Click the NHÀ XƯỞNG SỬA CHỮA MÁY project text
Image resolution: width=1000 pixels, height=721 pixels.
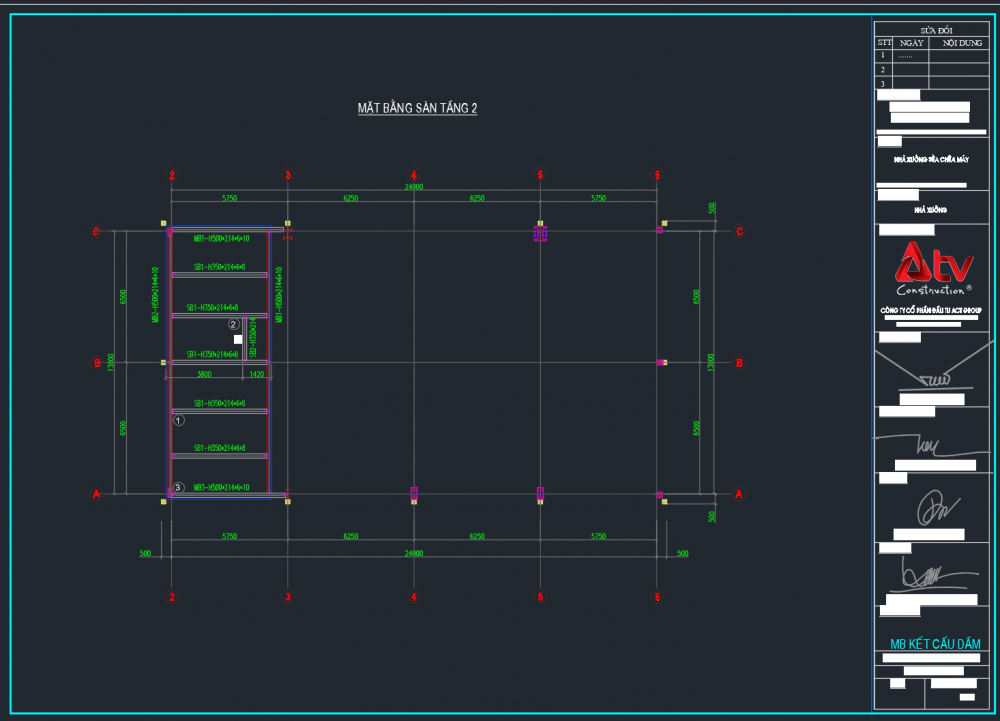pos(931,159)
